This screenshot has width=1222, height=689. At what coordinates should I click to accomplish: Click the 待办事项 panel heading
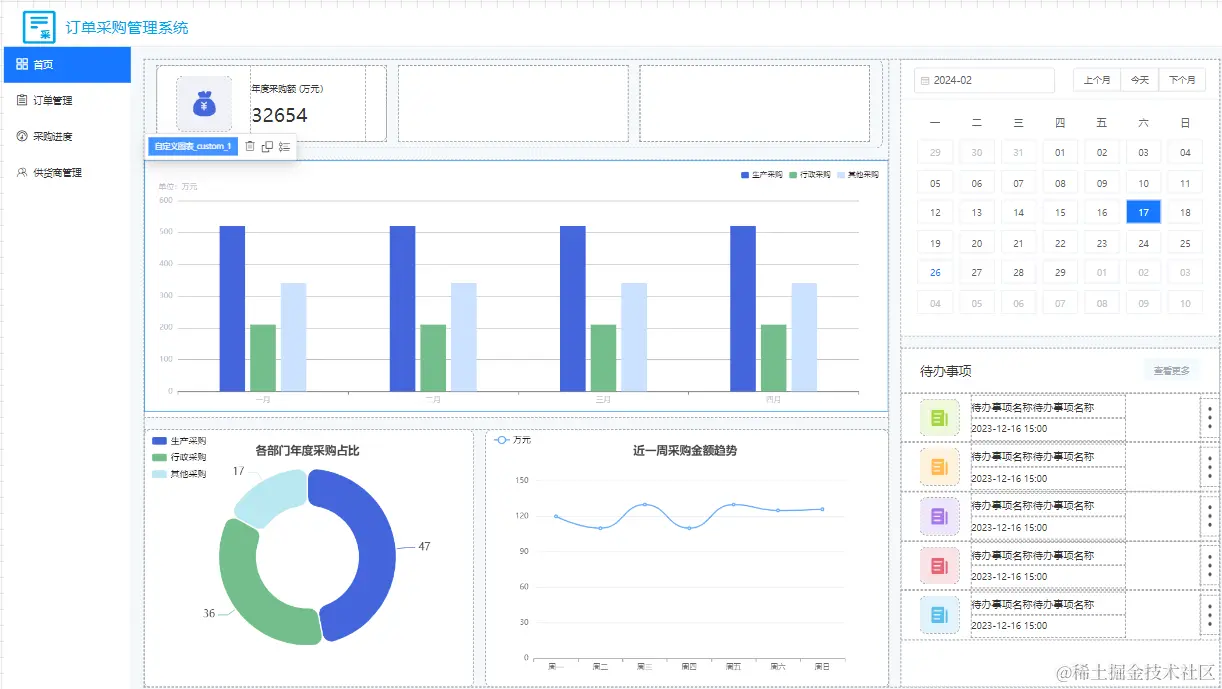(946, 371)
